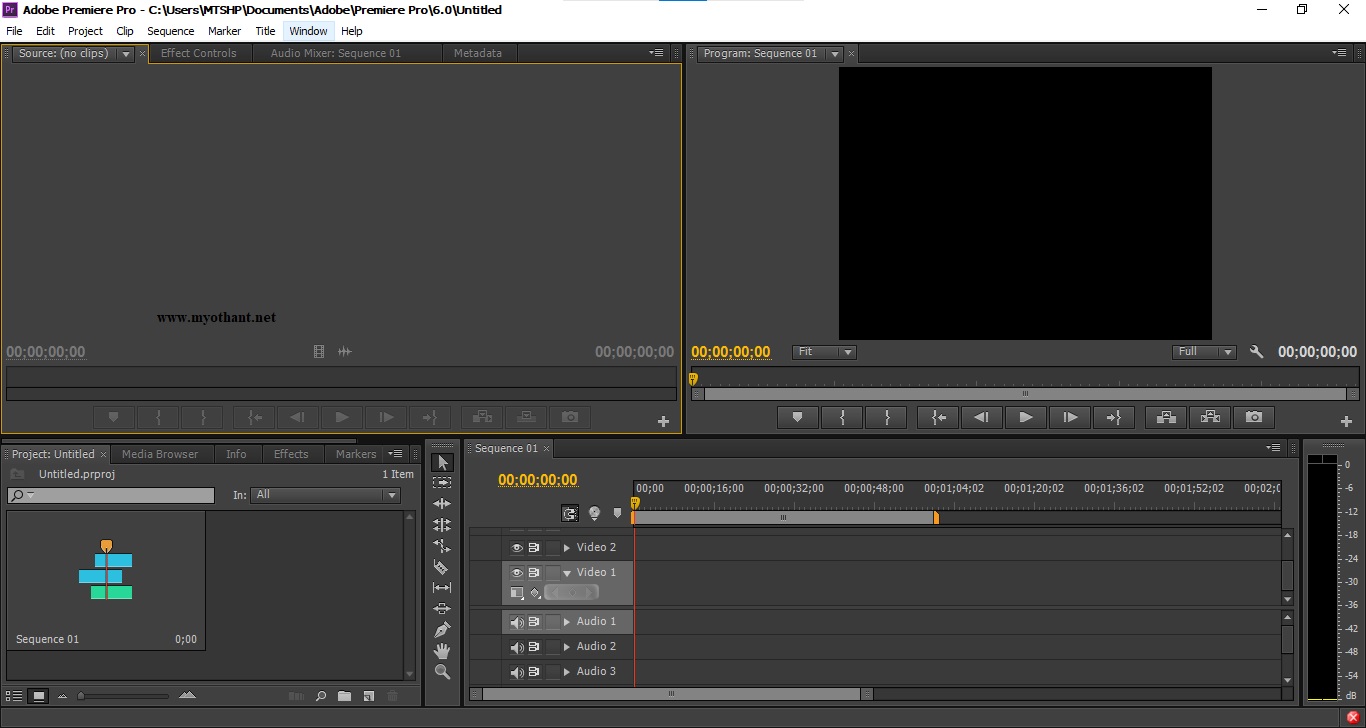Open the Sequence menu
The image size is (1366, 728).
point(170,31)
